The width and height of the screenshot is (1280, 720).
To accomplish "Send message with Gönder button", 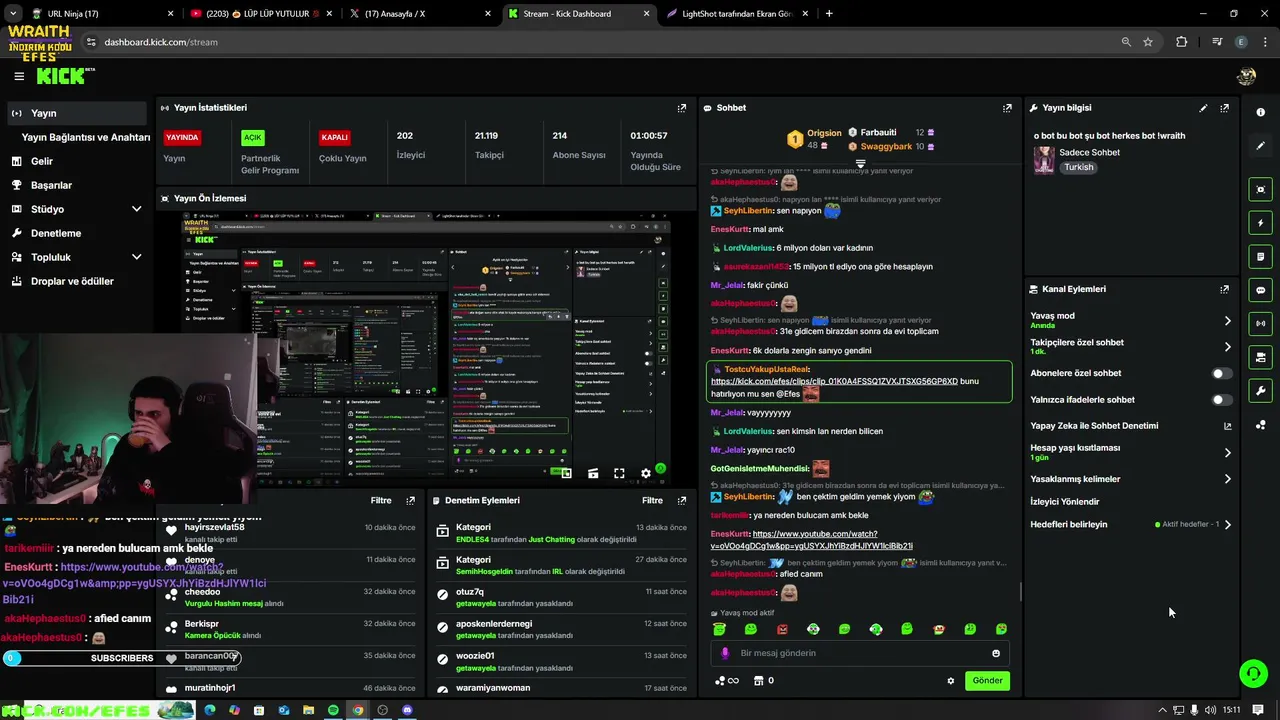I will 987,681.
